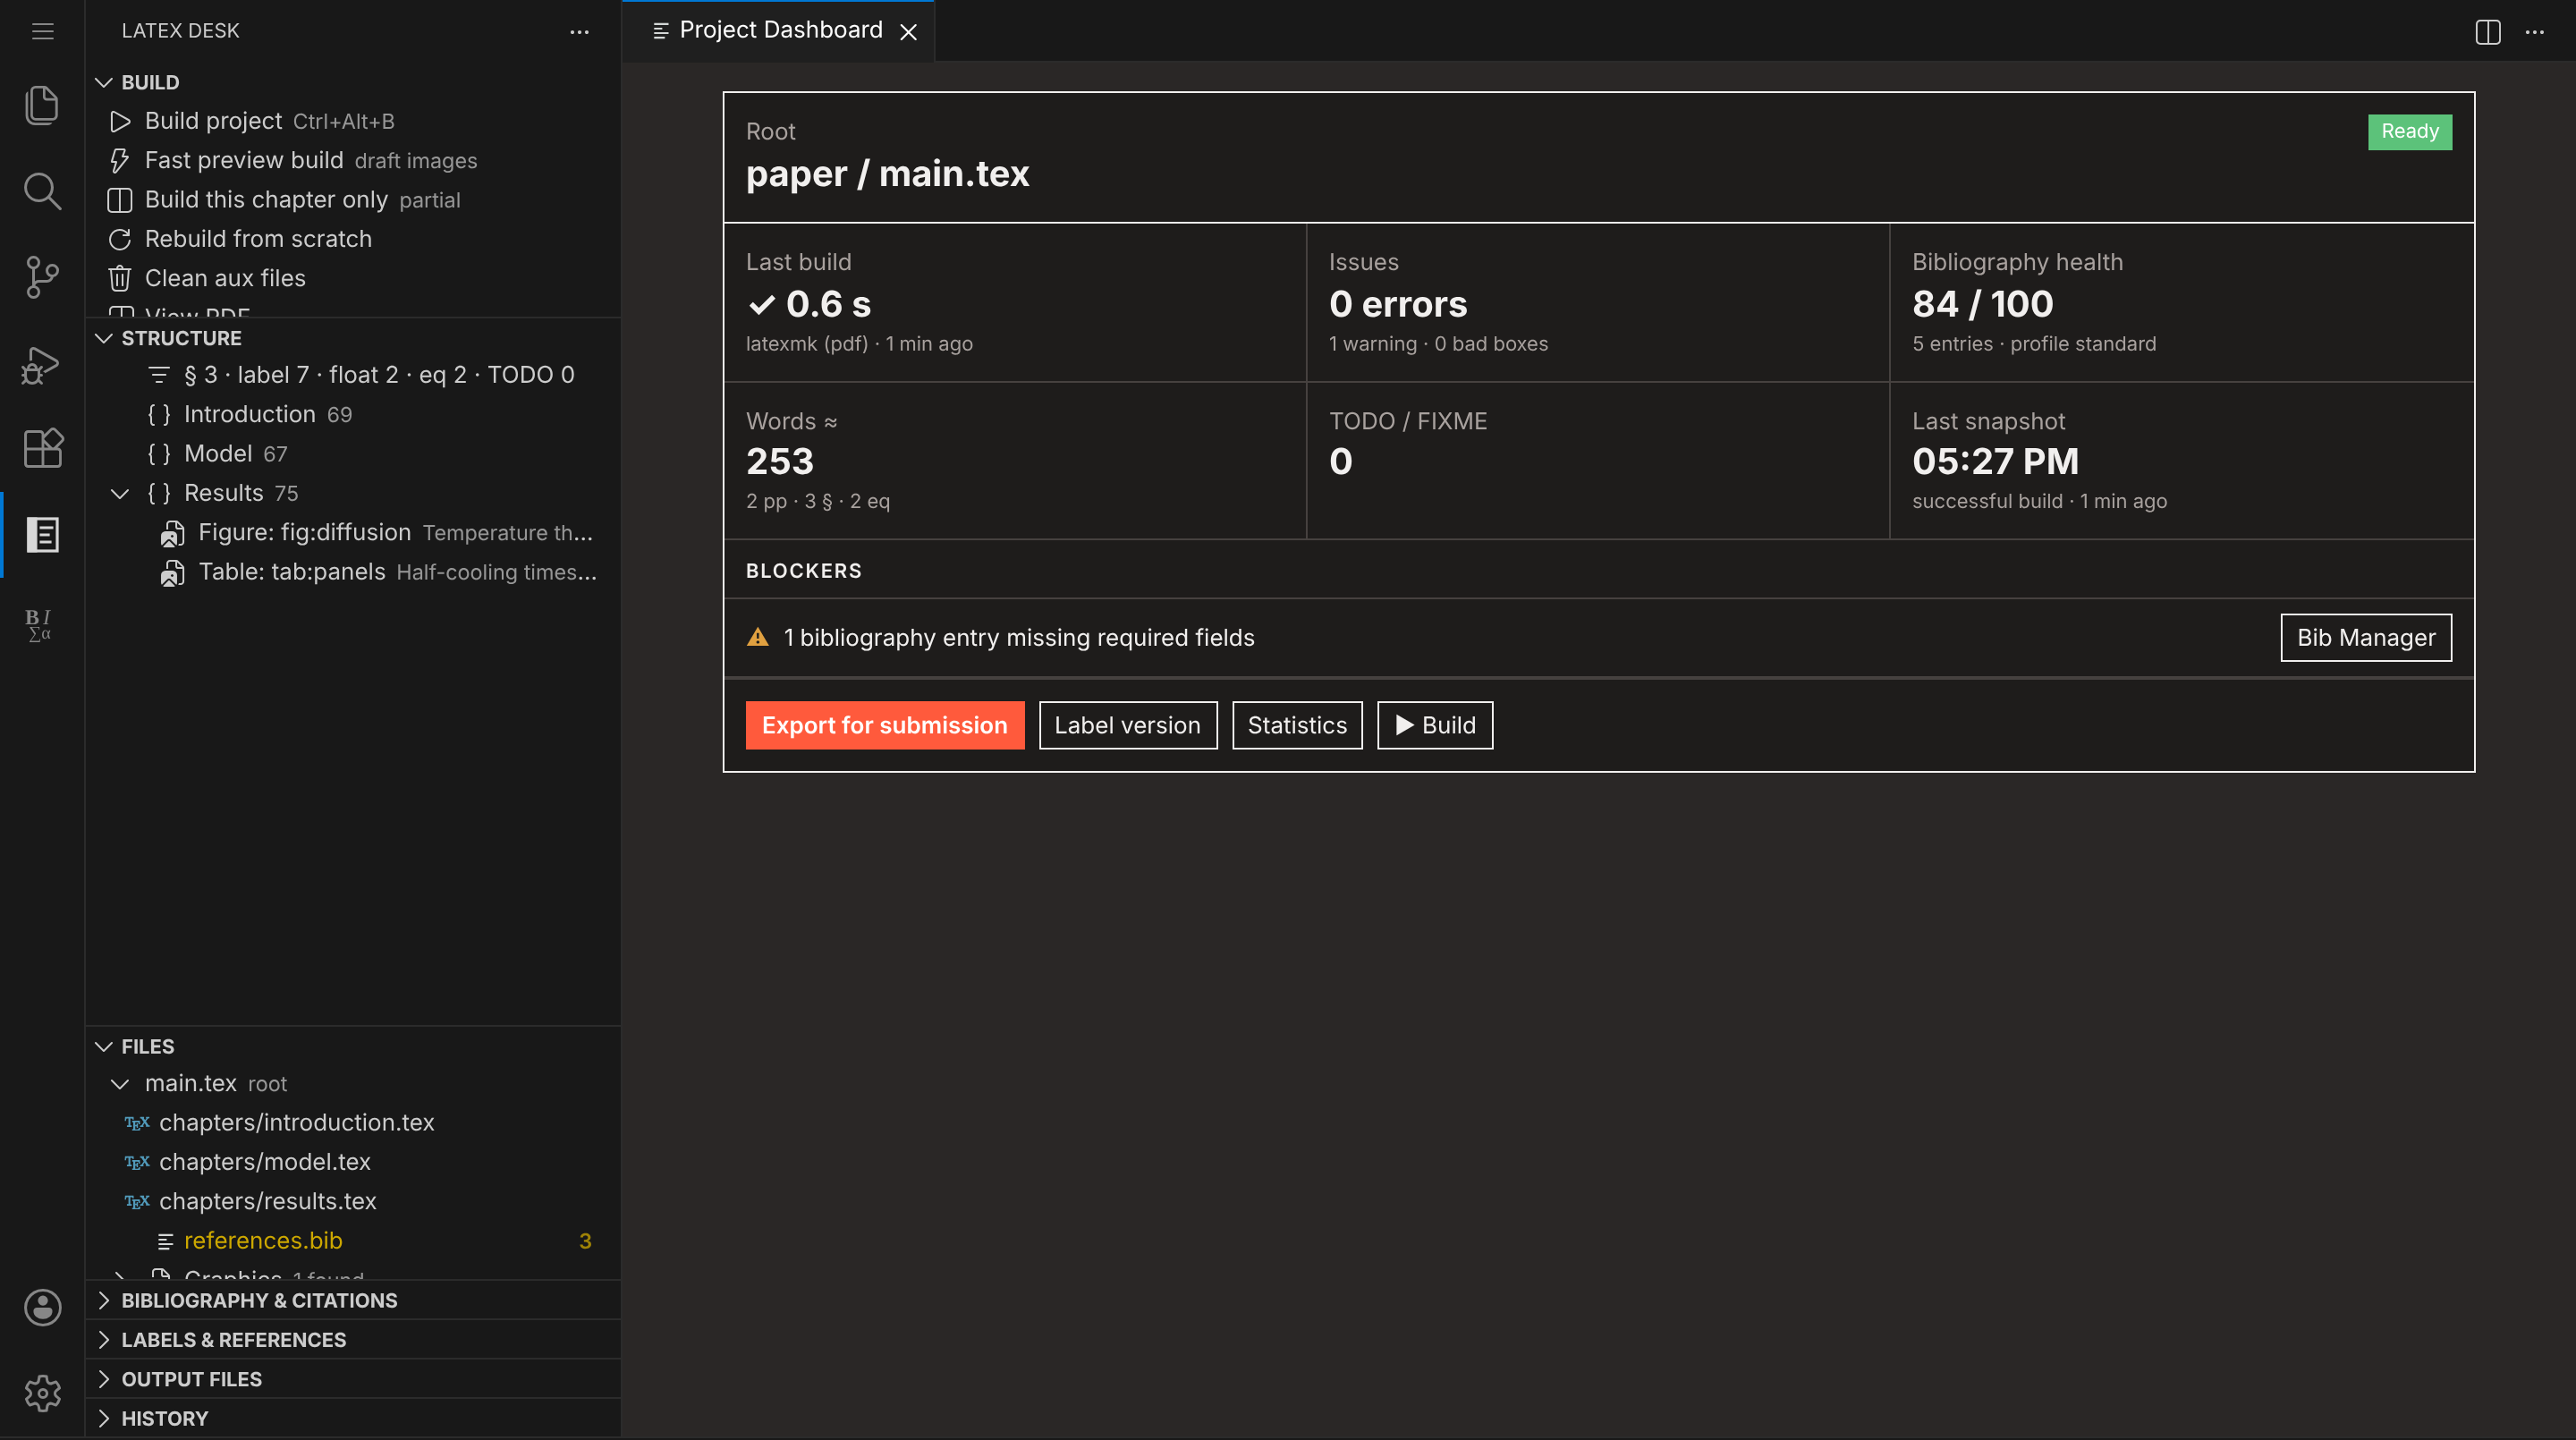Close the Project Dashboard tab
2576x1440 pixels.
pos(908,32)
